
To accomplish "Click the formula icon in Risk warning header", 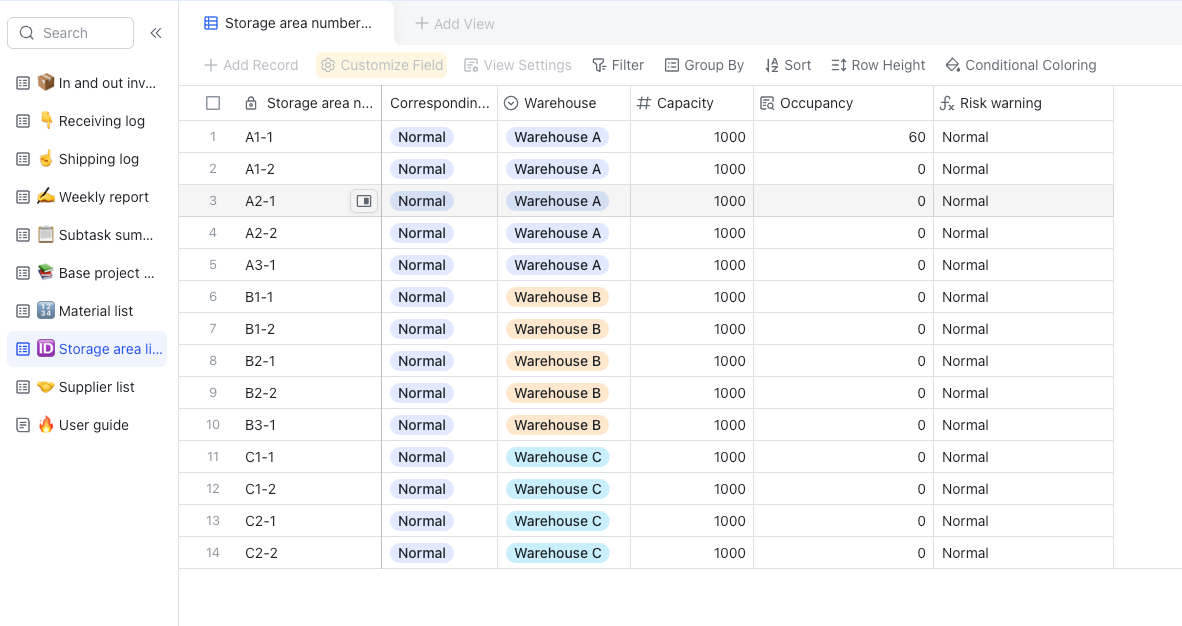I will [947, 103].
